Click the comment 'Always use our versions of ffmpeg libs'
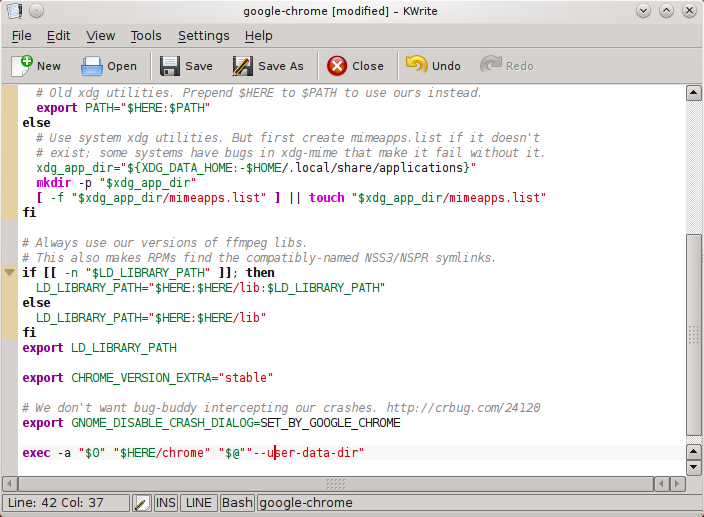Screen dimensions: 704x517 click(x=164, y=243)
